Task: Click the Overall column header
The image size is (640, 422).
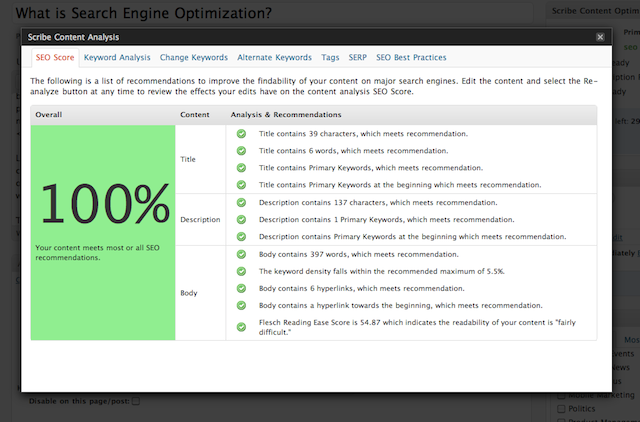Action: (49, 115)
